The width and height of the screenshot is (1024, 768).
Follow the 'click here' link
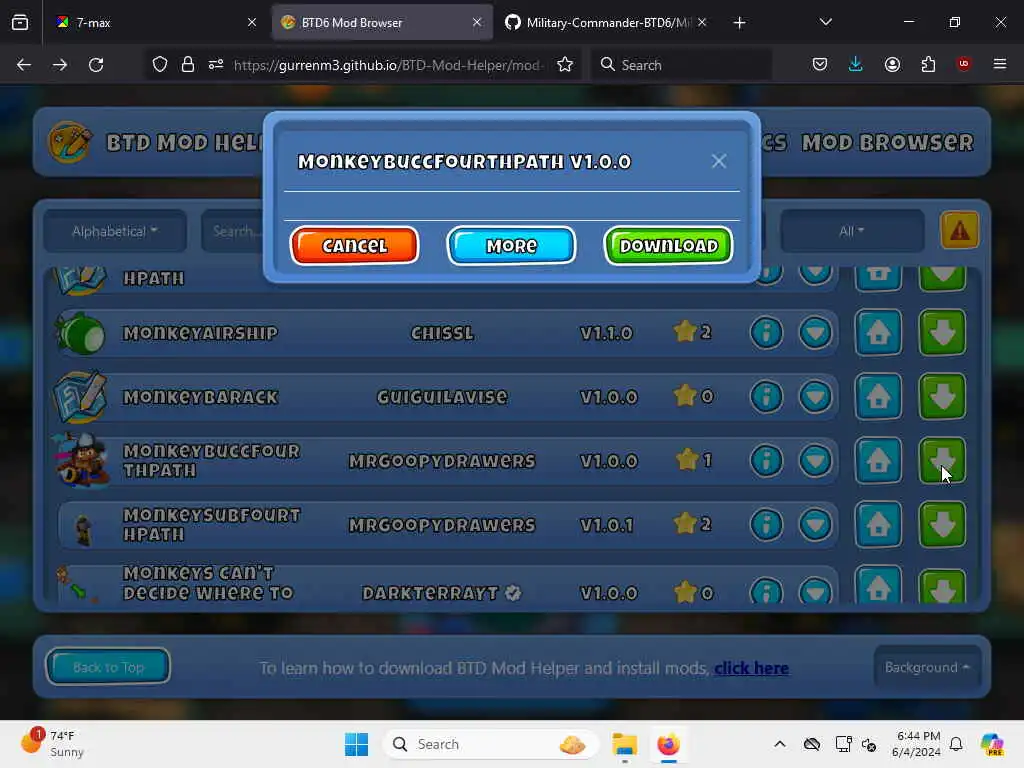pyautogui.click(x=751, y=668)
